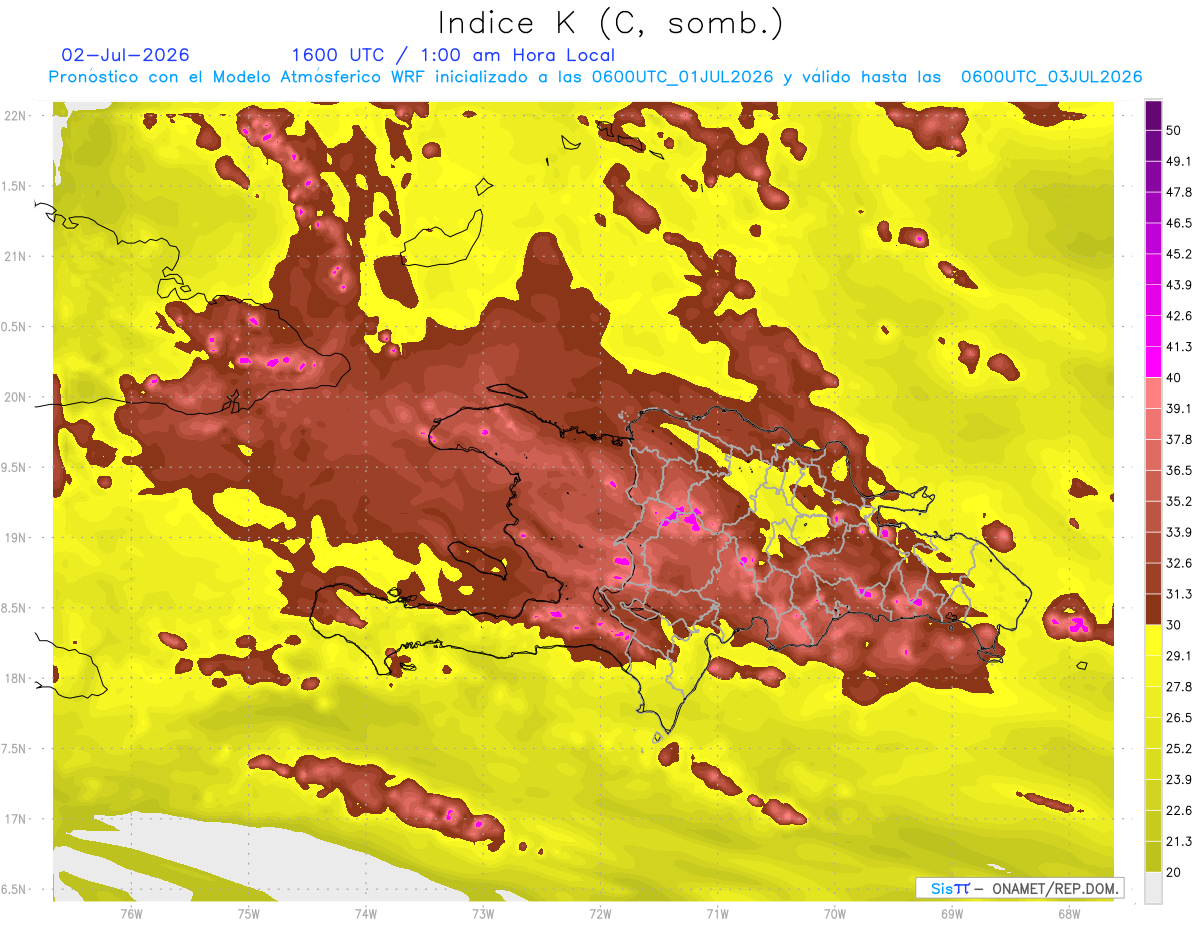Click the '36.5' value on the color scale

pos(1179,470)
